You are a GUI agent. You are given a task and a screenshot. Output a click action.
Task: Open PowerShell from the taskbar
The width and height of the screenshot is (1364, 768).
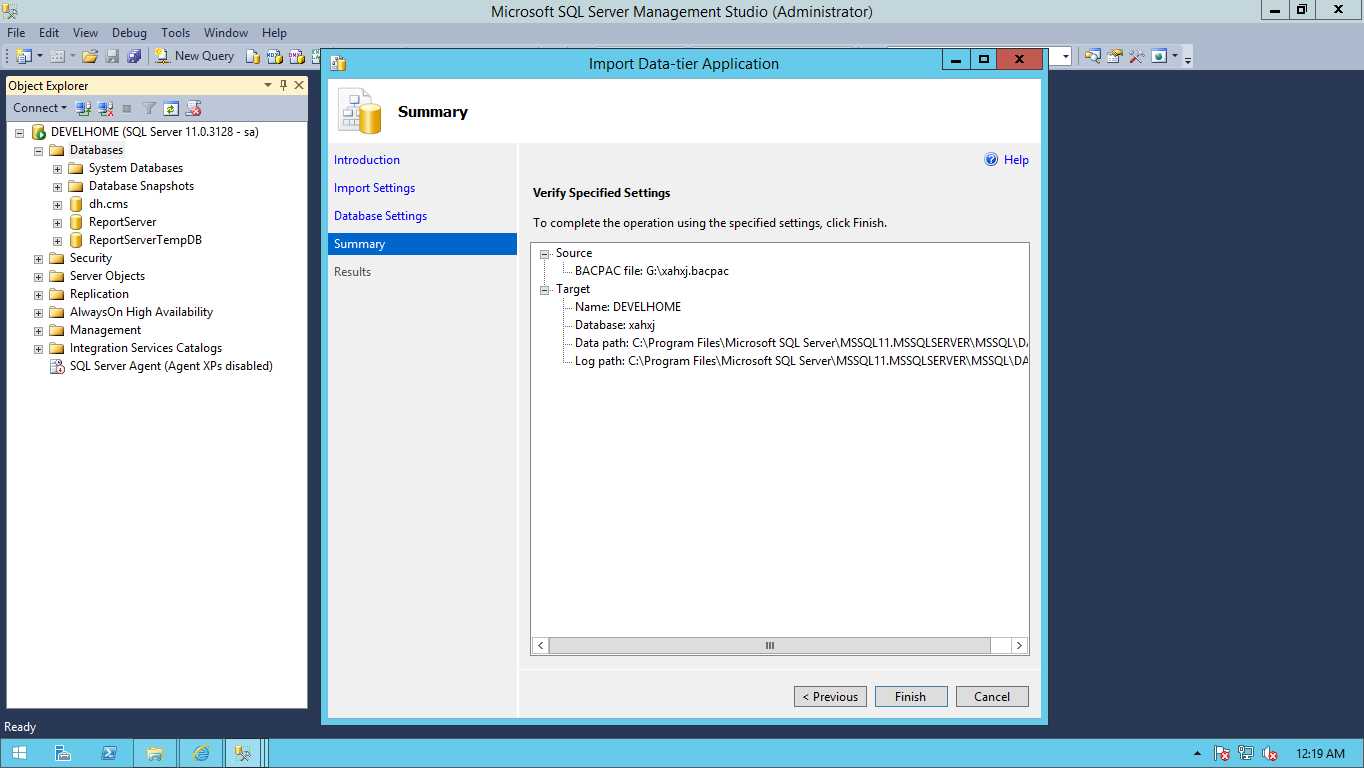click(109, 753)
